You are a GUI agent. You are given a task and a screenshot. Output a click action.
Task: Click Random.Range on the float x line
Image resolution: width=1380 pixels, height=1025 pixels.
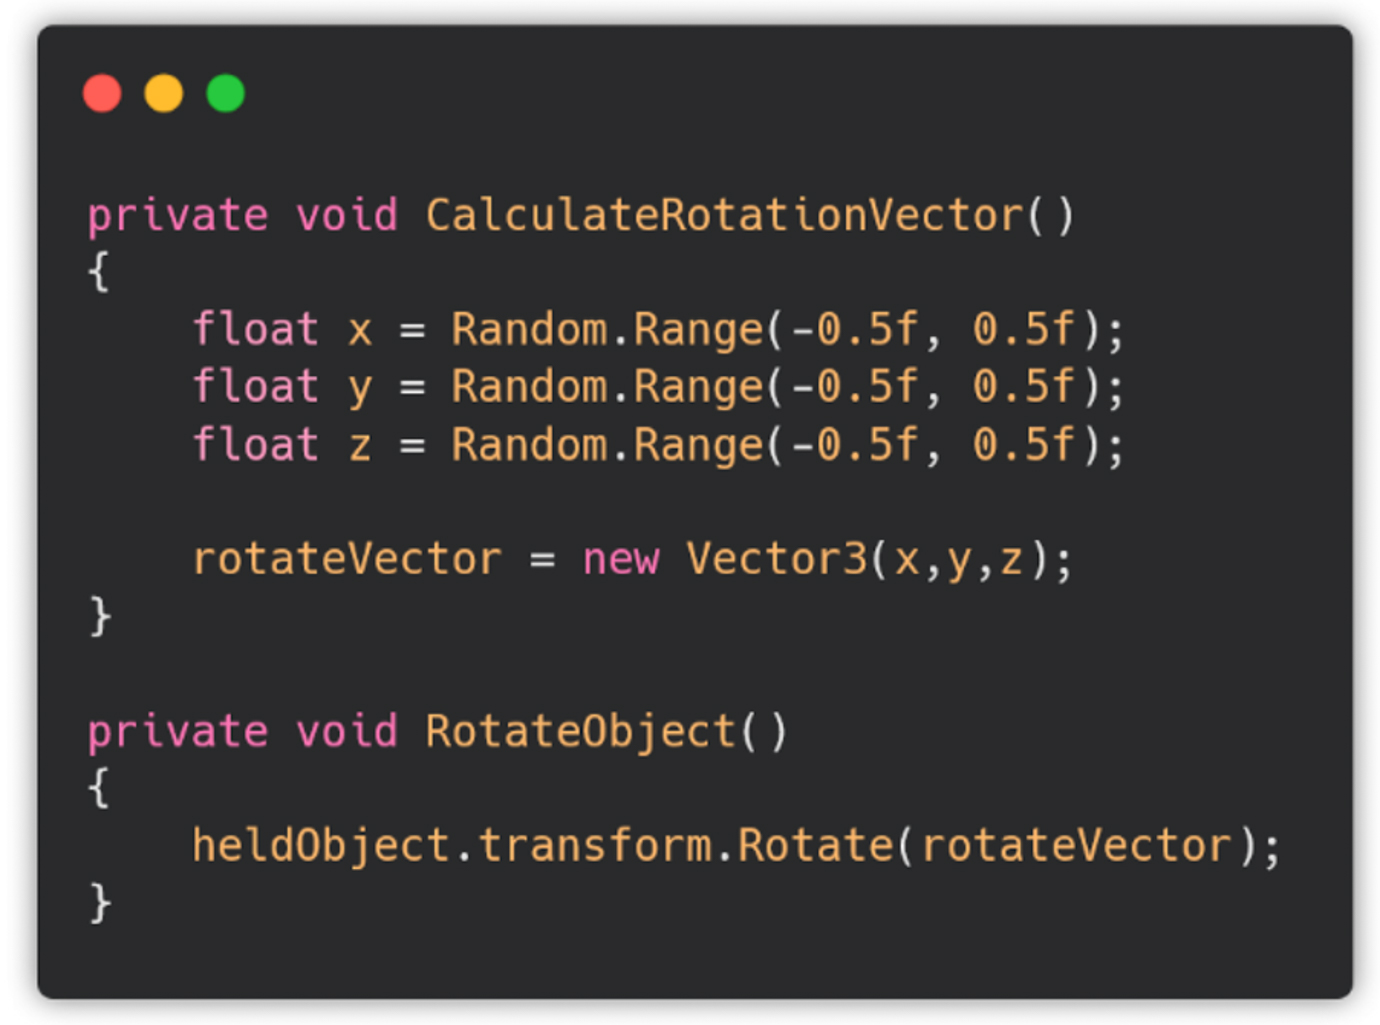[x=608, y=331]
